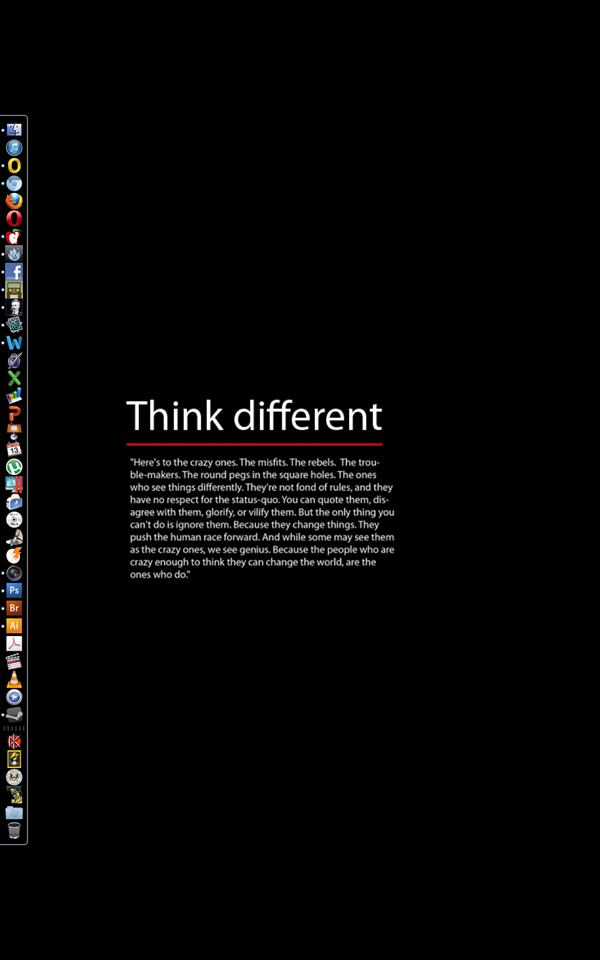Open the red apple dock icon

14,236
